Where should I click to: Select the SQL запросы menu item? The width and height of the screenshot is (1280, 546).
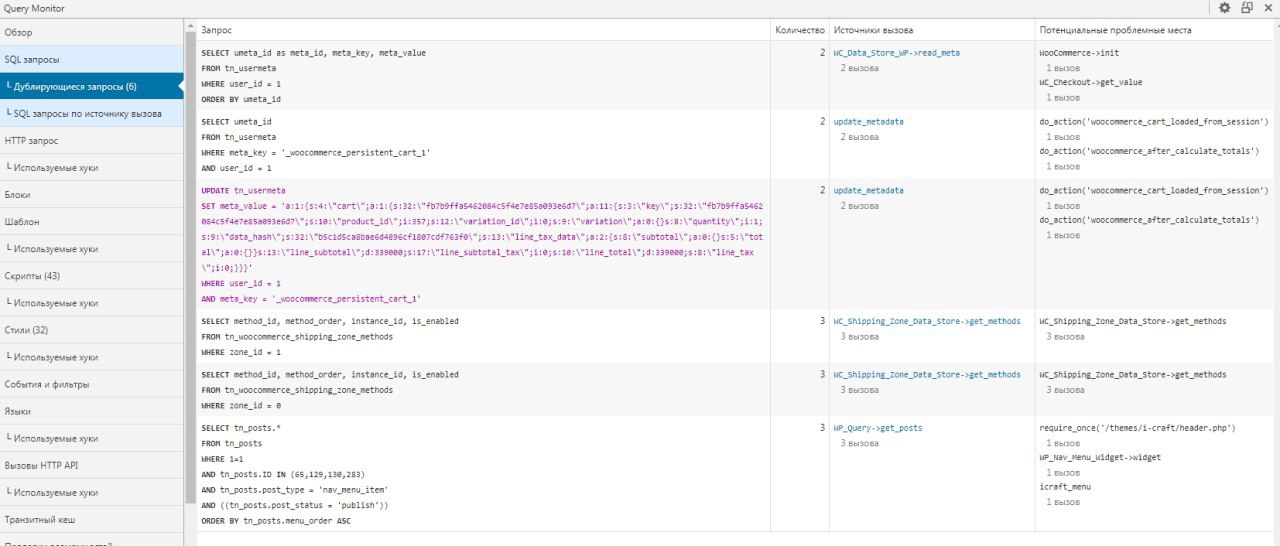click(x=92, y=59)
